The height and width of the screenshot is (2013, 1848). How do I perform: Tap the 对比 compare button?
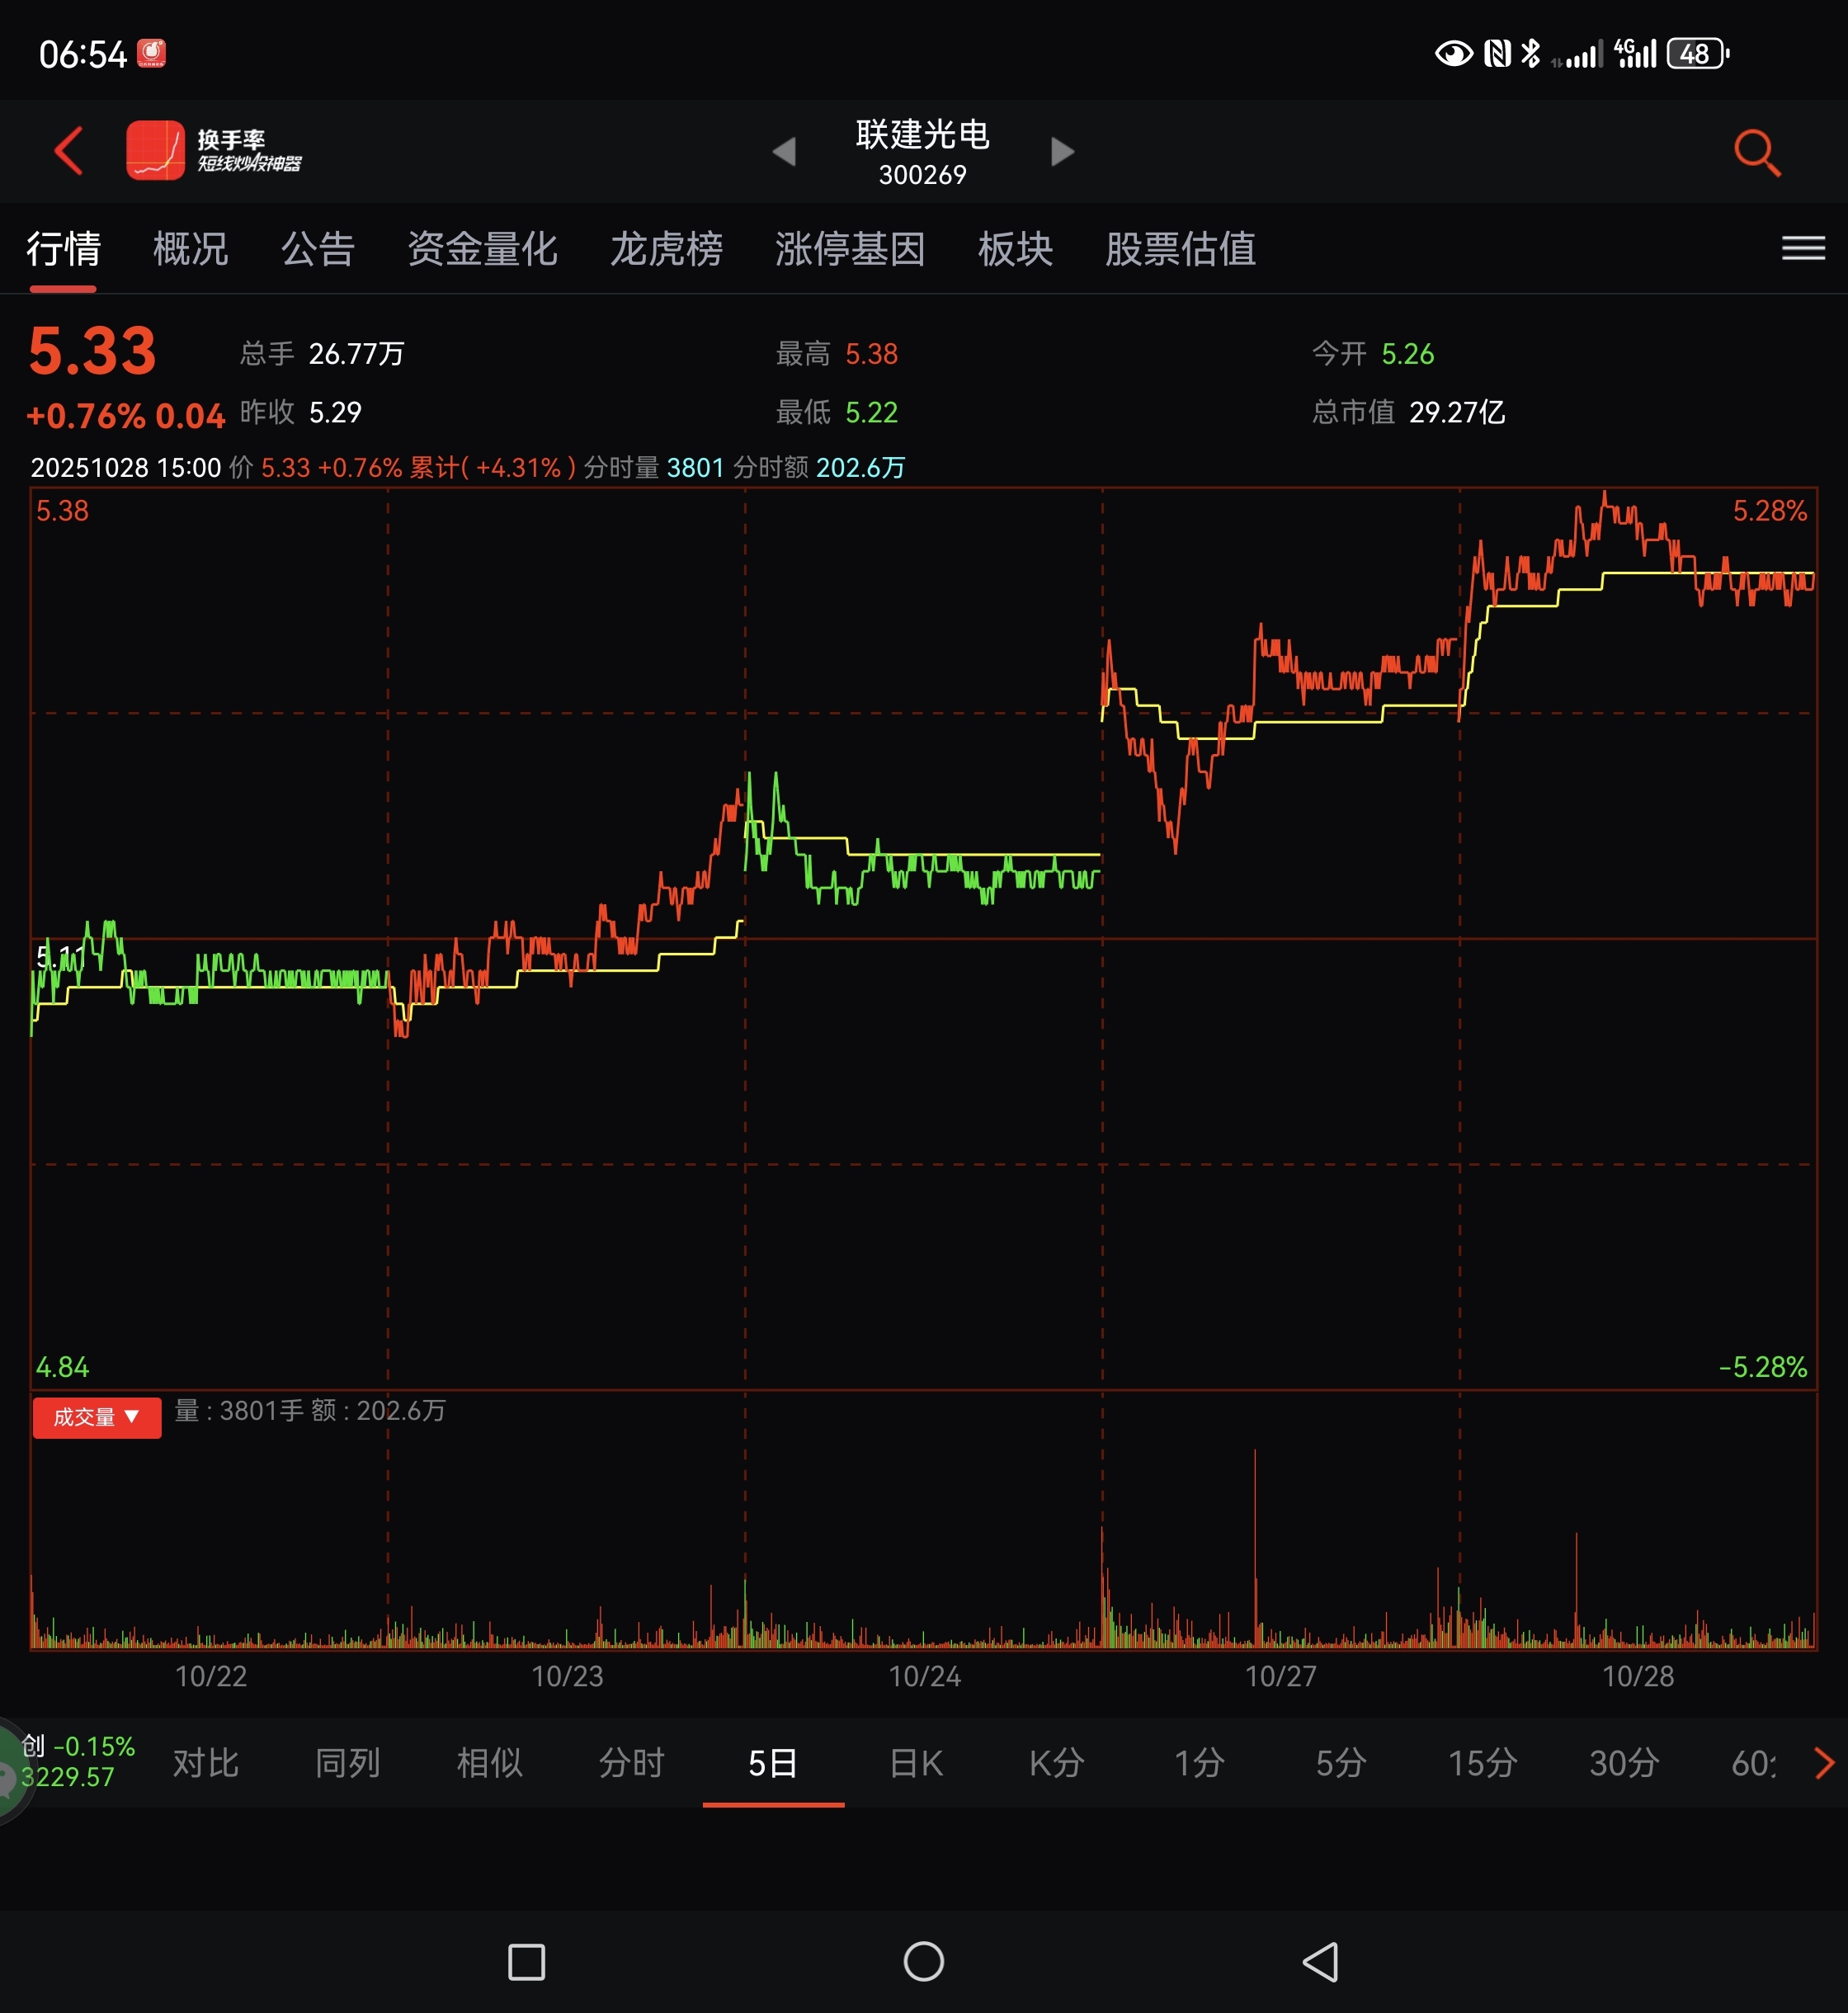click(205, 1763)
